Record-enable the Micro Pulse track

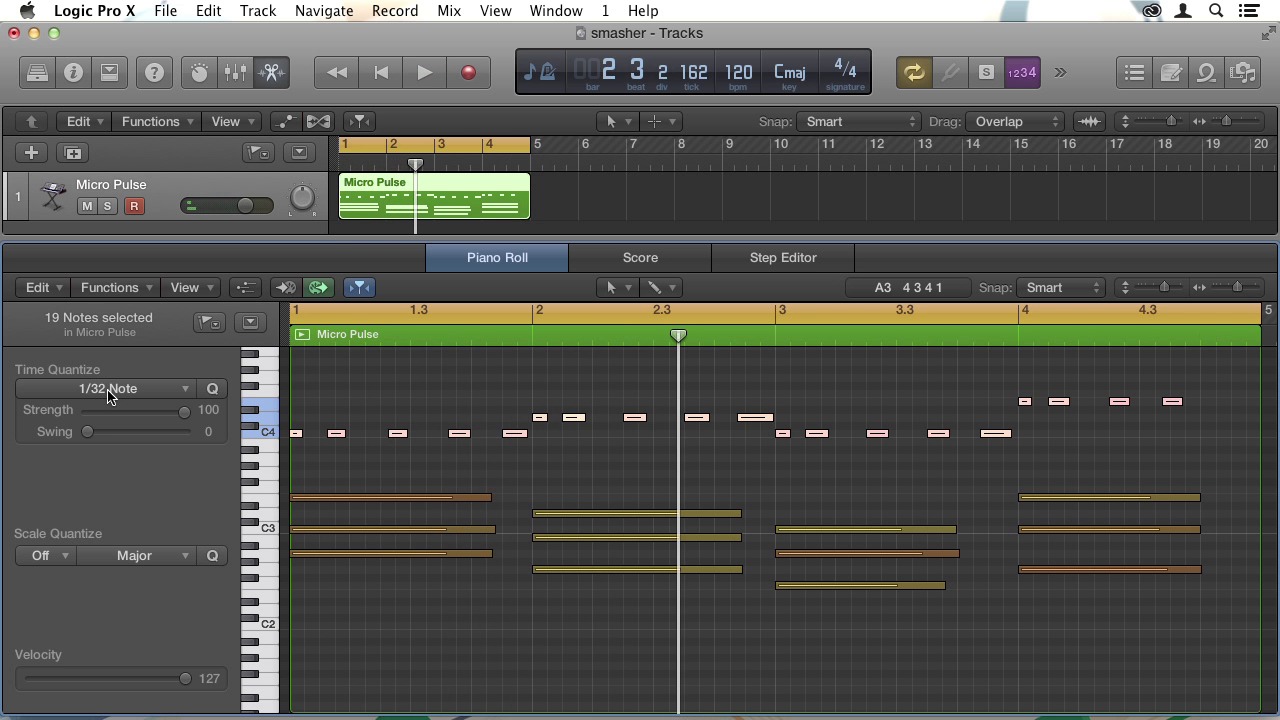coord(133,206)
